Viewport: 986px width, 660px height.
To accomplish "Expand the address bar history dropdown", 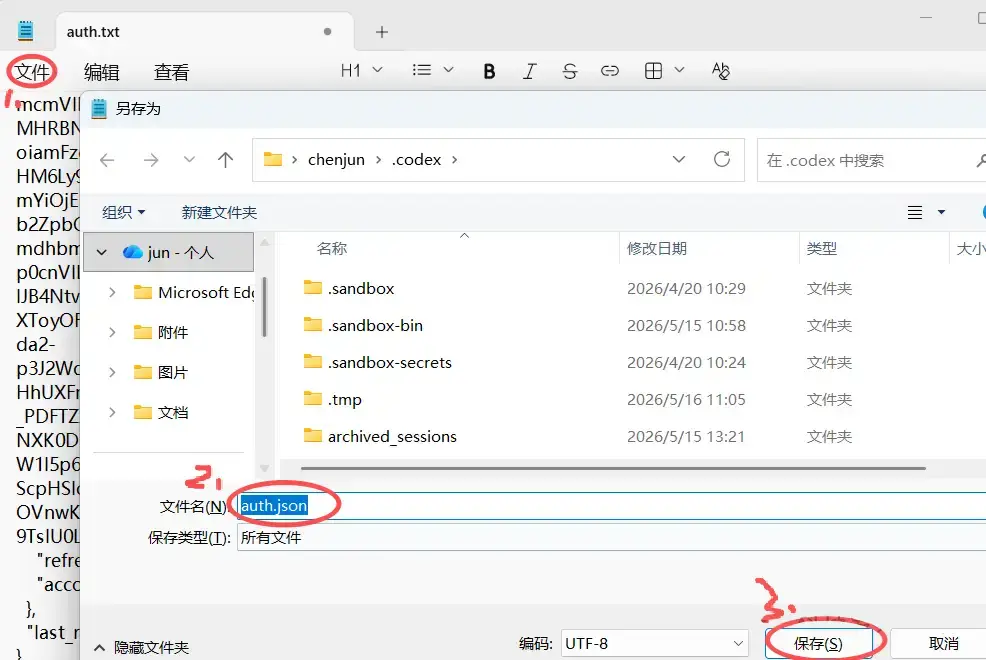I will click(679, 160).
